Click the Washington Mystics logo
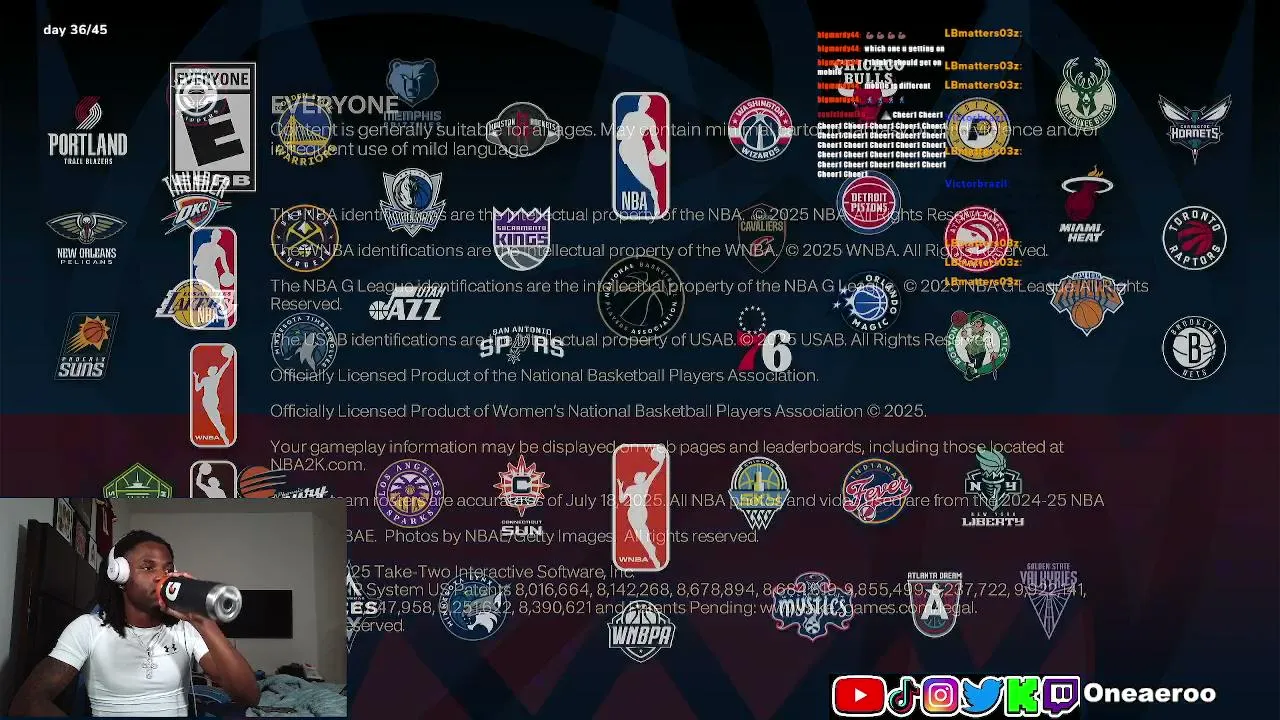1280x720 pixels. click(x=812, y=605)
